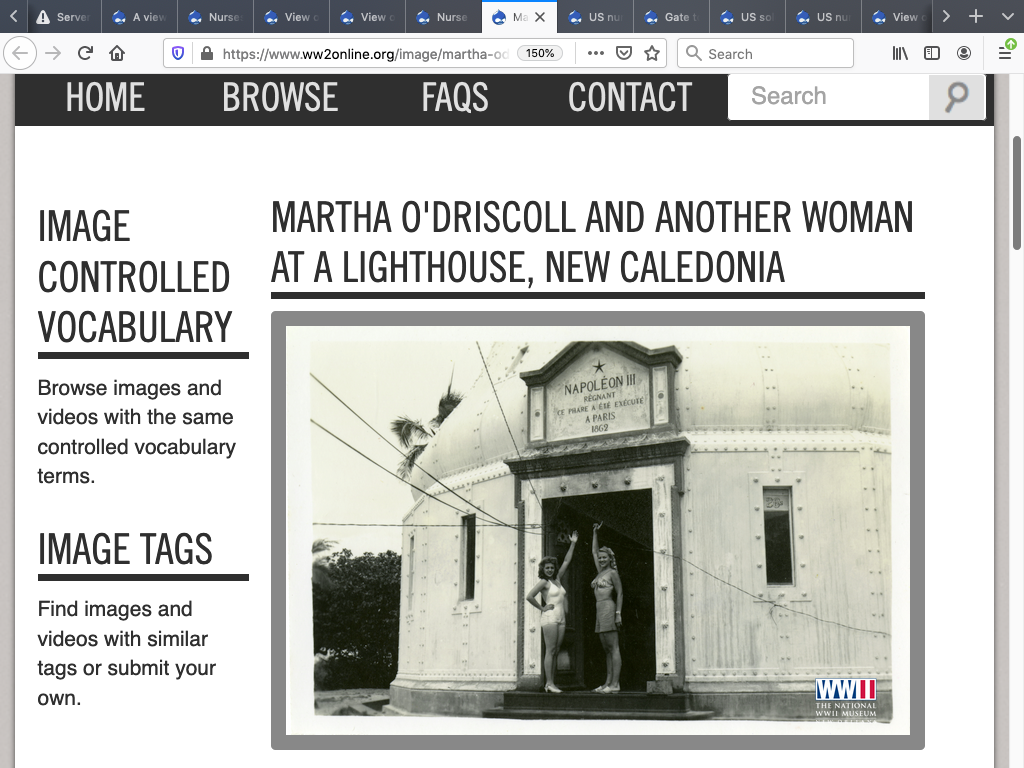Open the CONTACT page

point(629,98)
